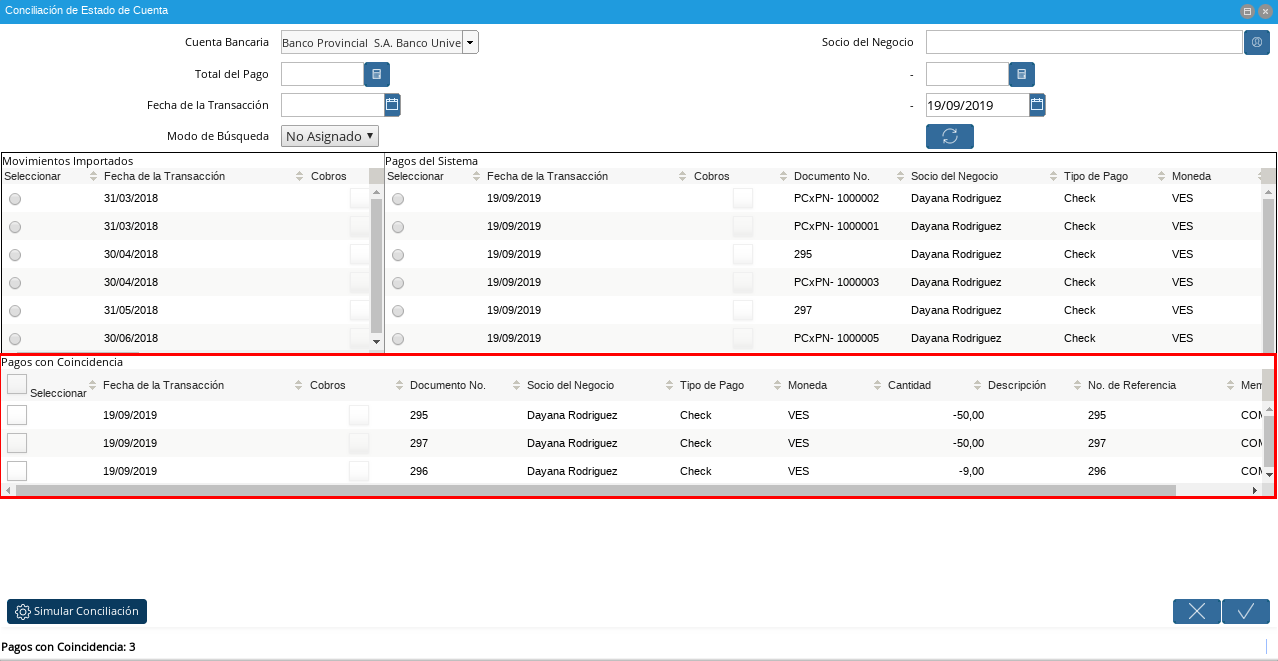The height and width of the screenshot is (661, 1278).
Task: Open calendar for Fecha de la Transacción
Action: point(392,105)
